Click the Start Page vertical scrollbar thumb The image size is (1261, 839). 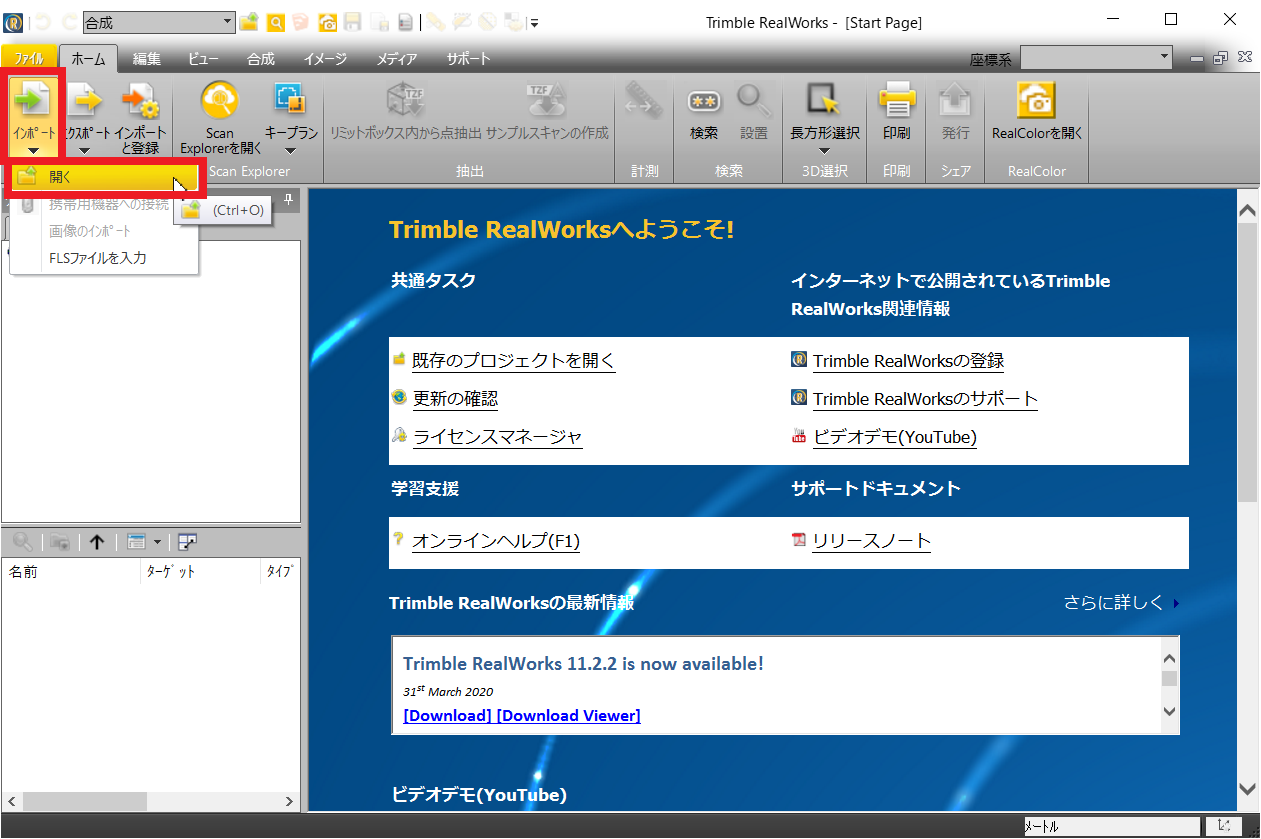1247,363
